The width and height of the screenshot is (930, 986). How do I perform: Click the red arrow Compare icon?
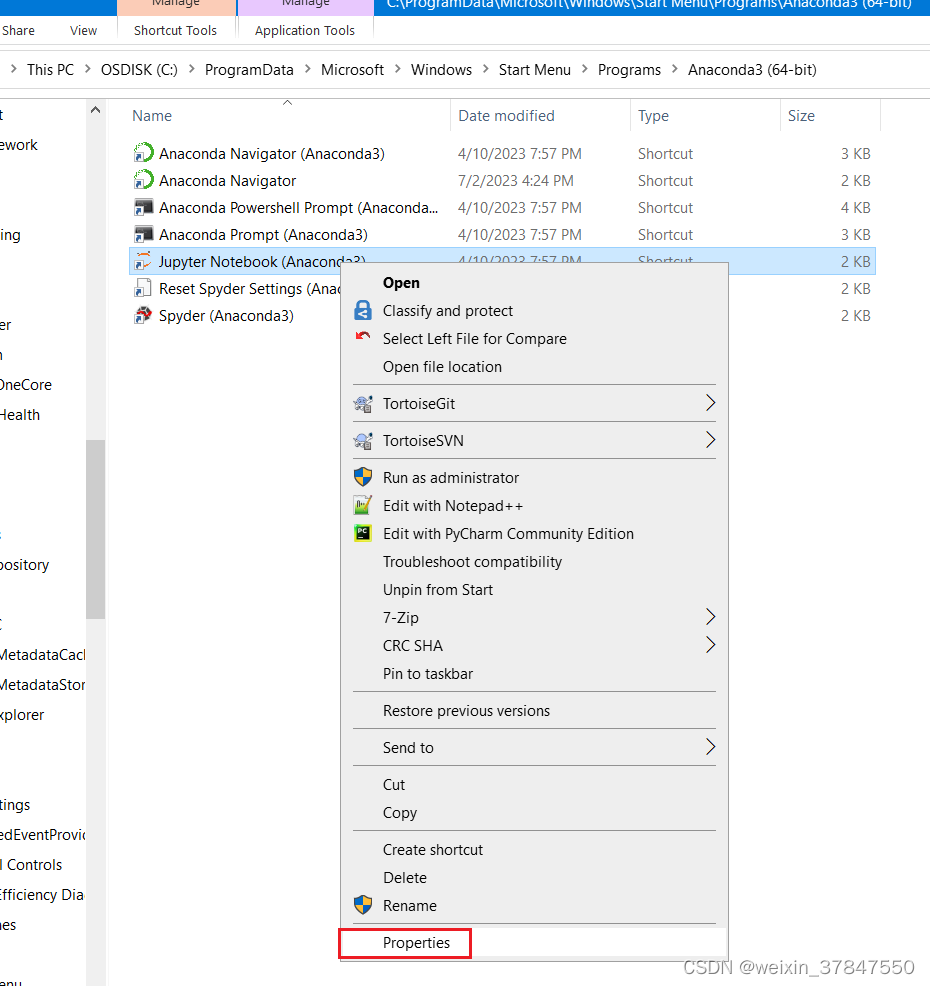click(363, 336)
